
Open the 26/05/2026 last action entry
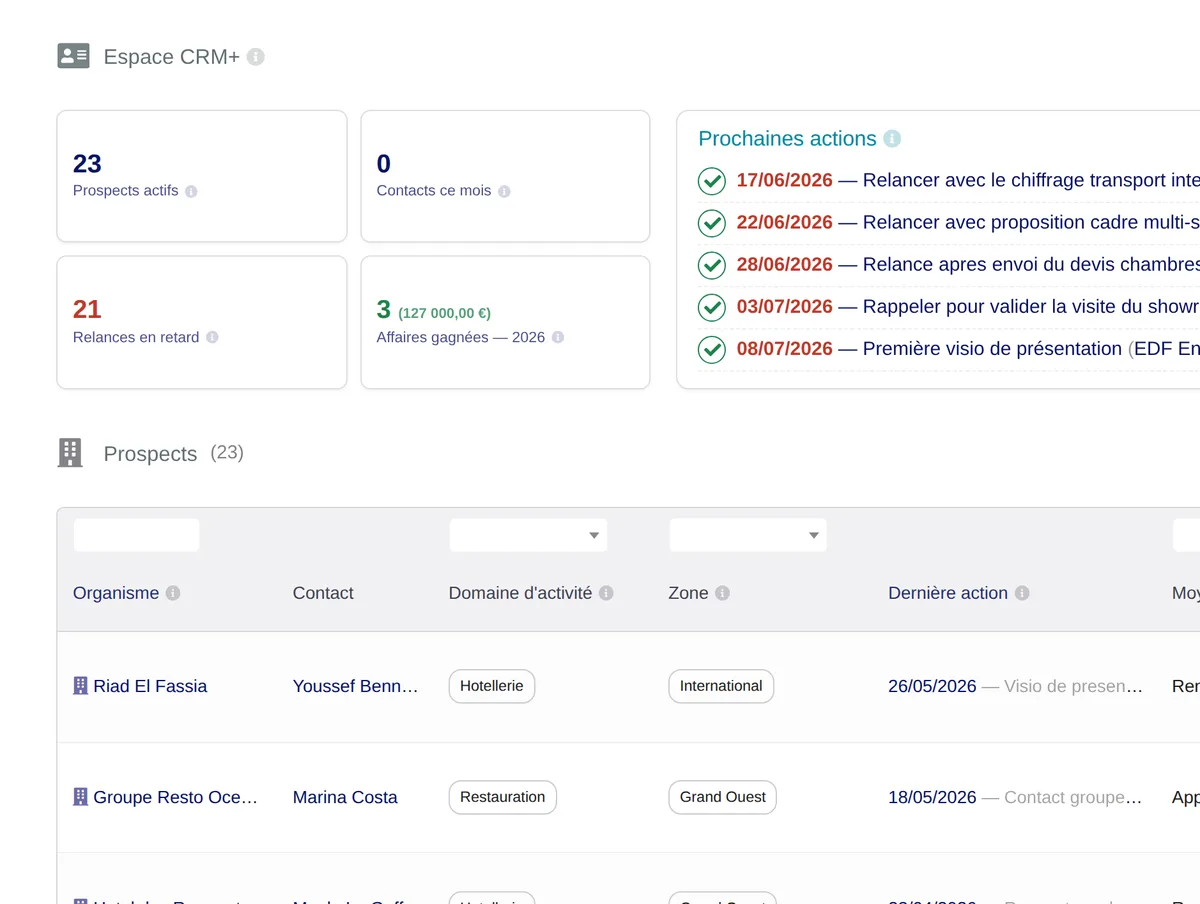point(1015,686)
